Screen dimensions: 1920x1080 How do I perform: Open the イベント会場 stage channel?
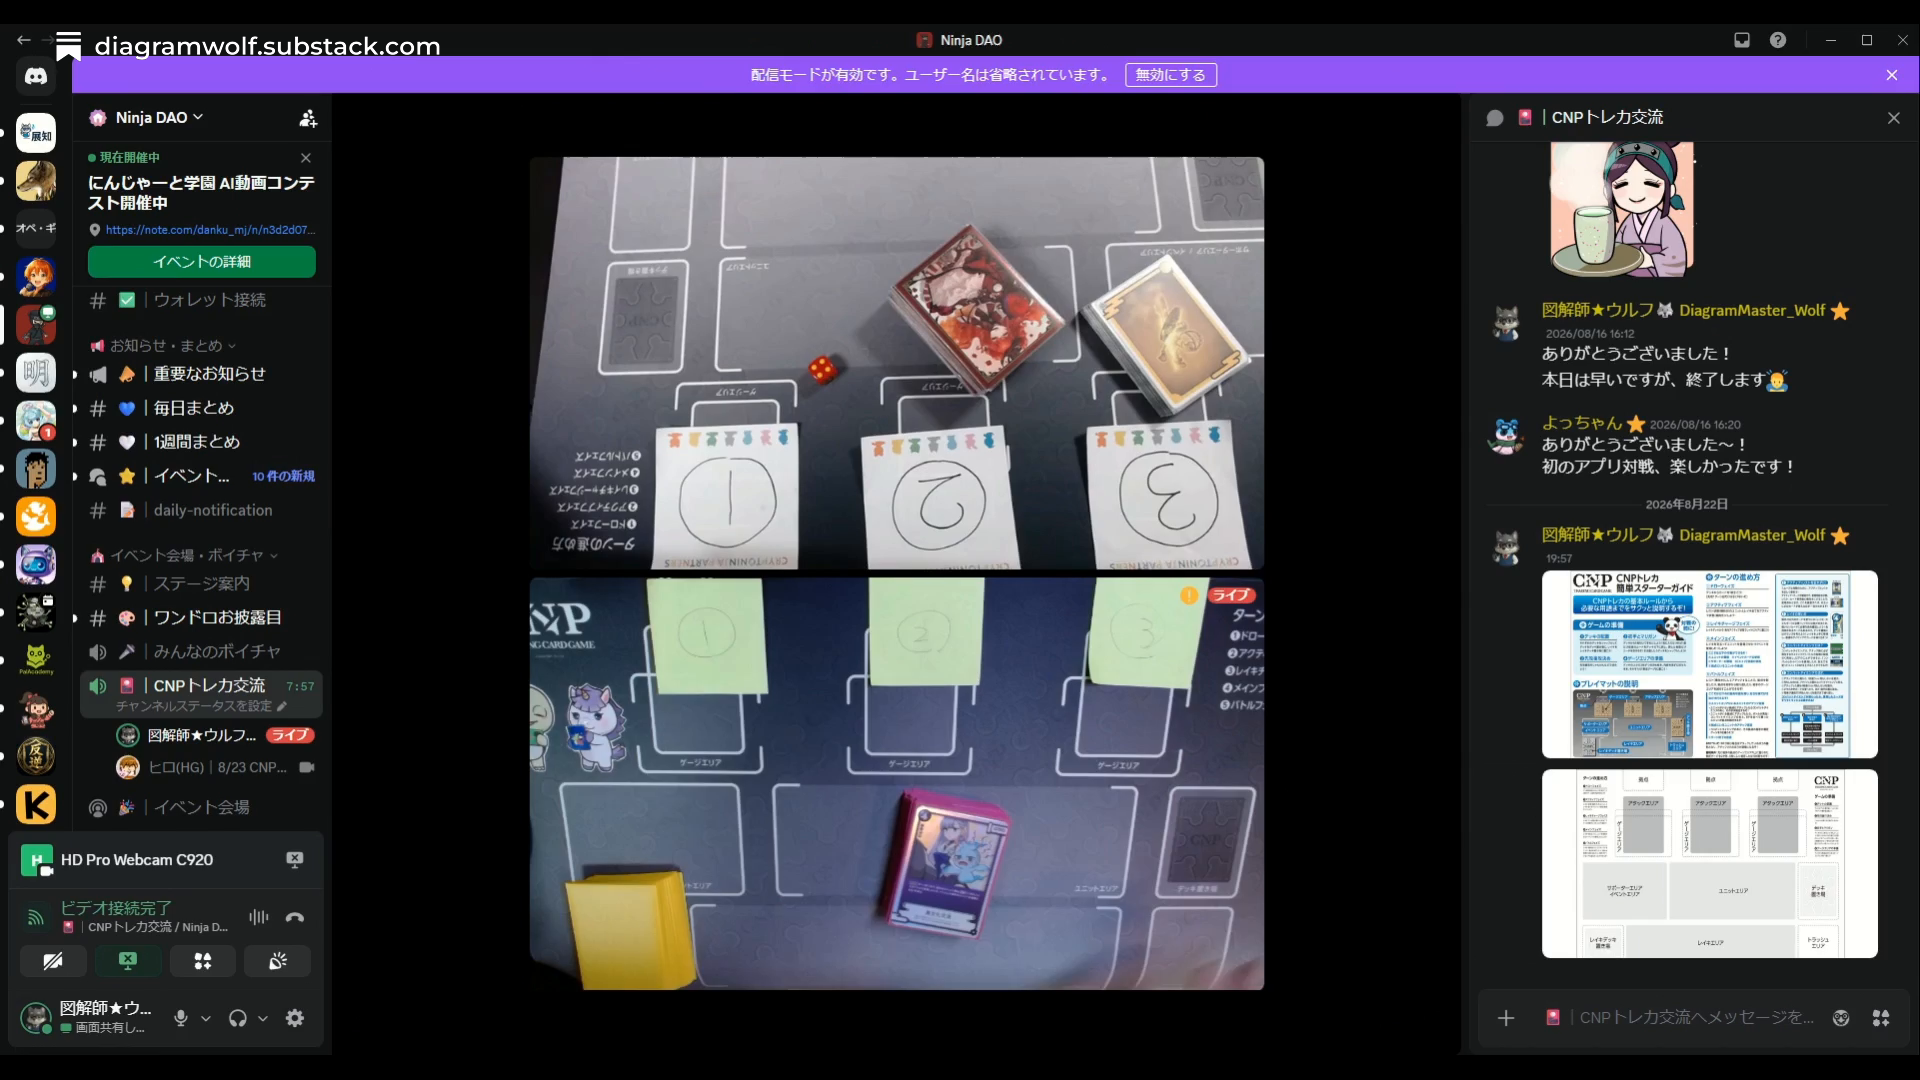(201, 808)
